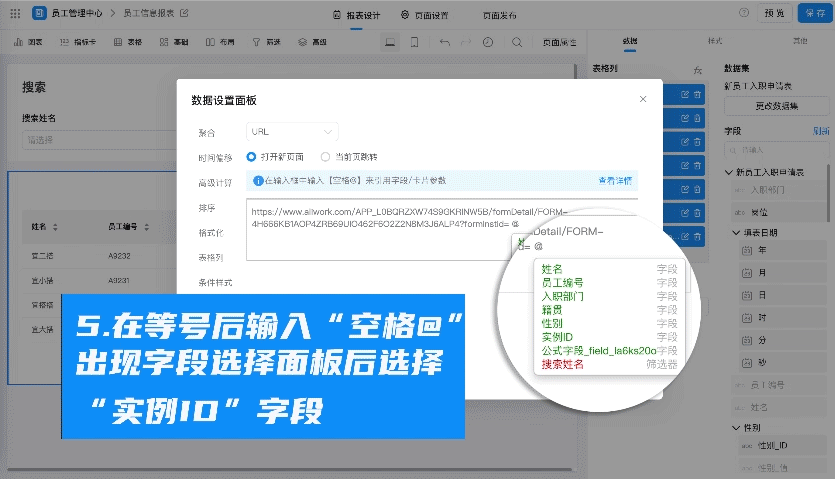This screenshot has width=835, height=479.
Task: Switch to the 页面设置 tab
Action: tap(425, 15)
